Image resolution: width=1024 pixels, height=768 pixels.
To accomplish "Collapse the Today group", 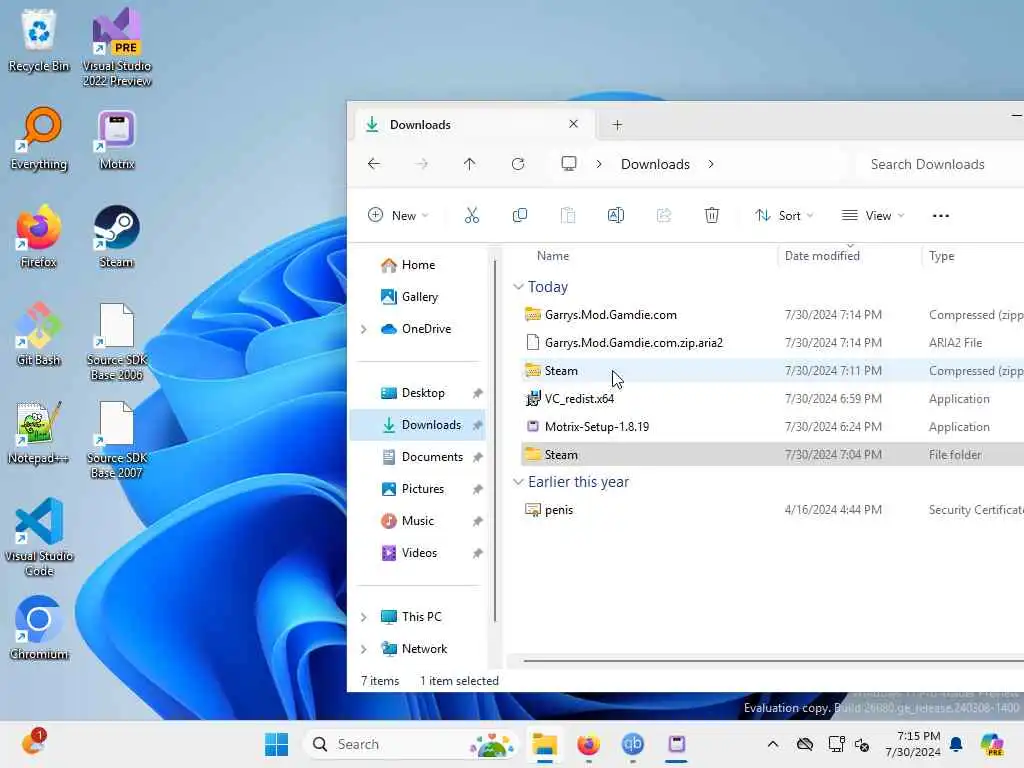I will [x=519, y=287].
